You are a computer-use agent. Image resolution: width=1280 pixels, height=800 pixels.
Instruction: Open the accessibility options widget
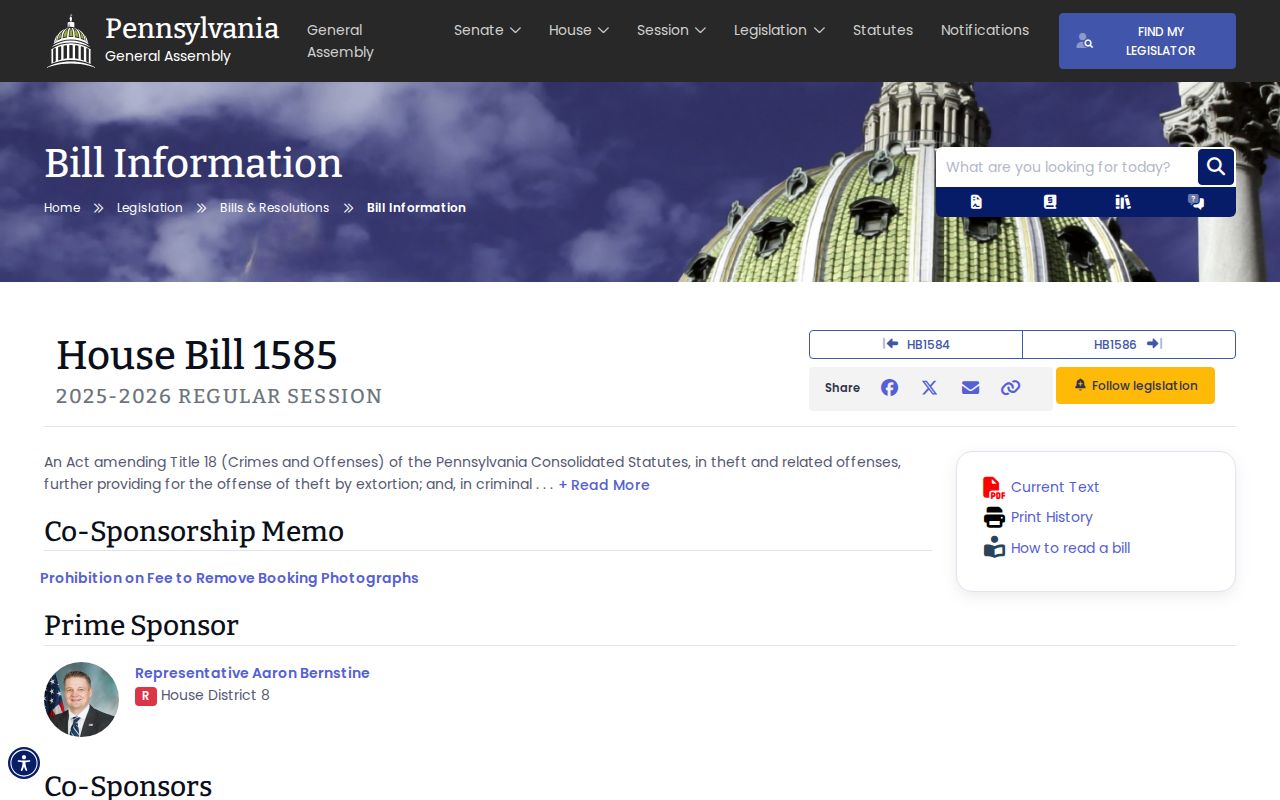pos(24,763)
